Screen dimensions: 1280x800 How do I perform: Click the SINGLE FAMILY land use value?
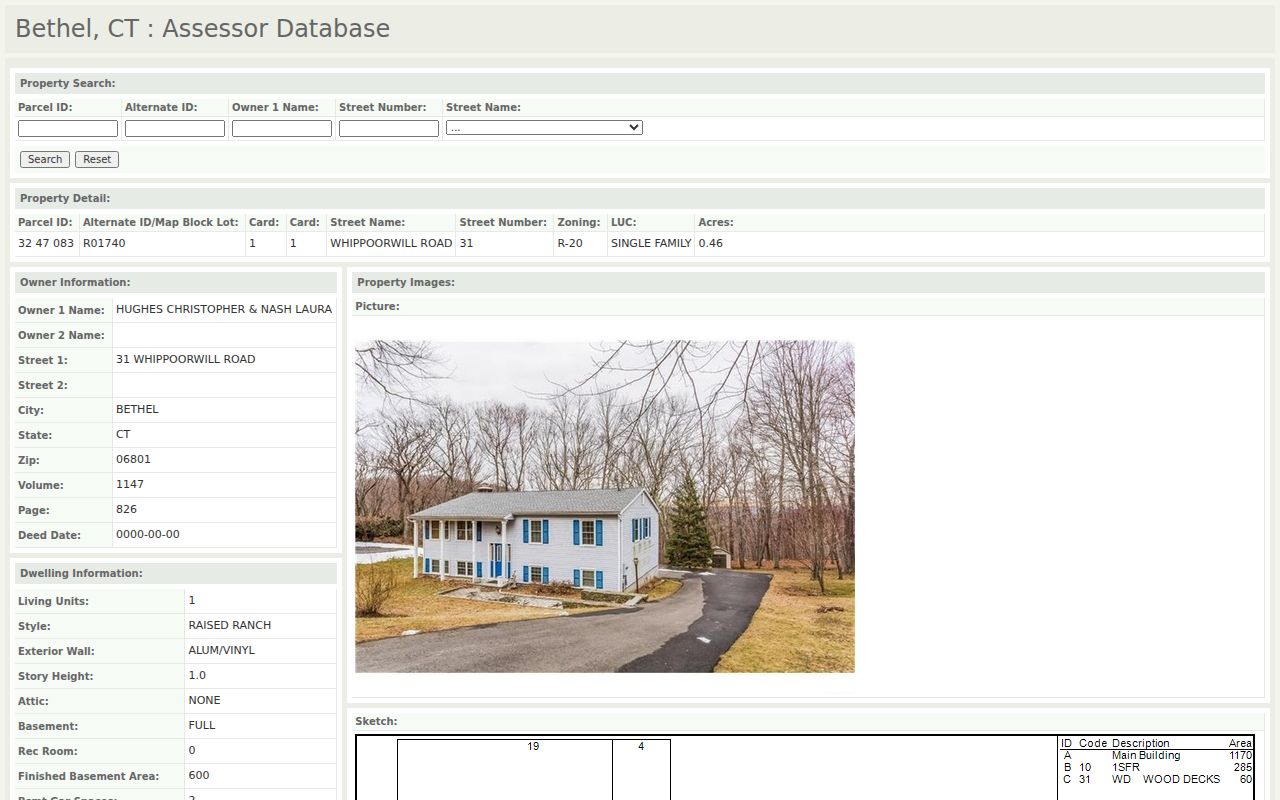tap(651, 243)
